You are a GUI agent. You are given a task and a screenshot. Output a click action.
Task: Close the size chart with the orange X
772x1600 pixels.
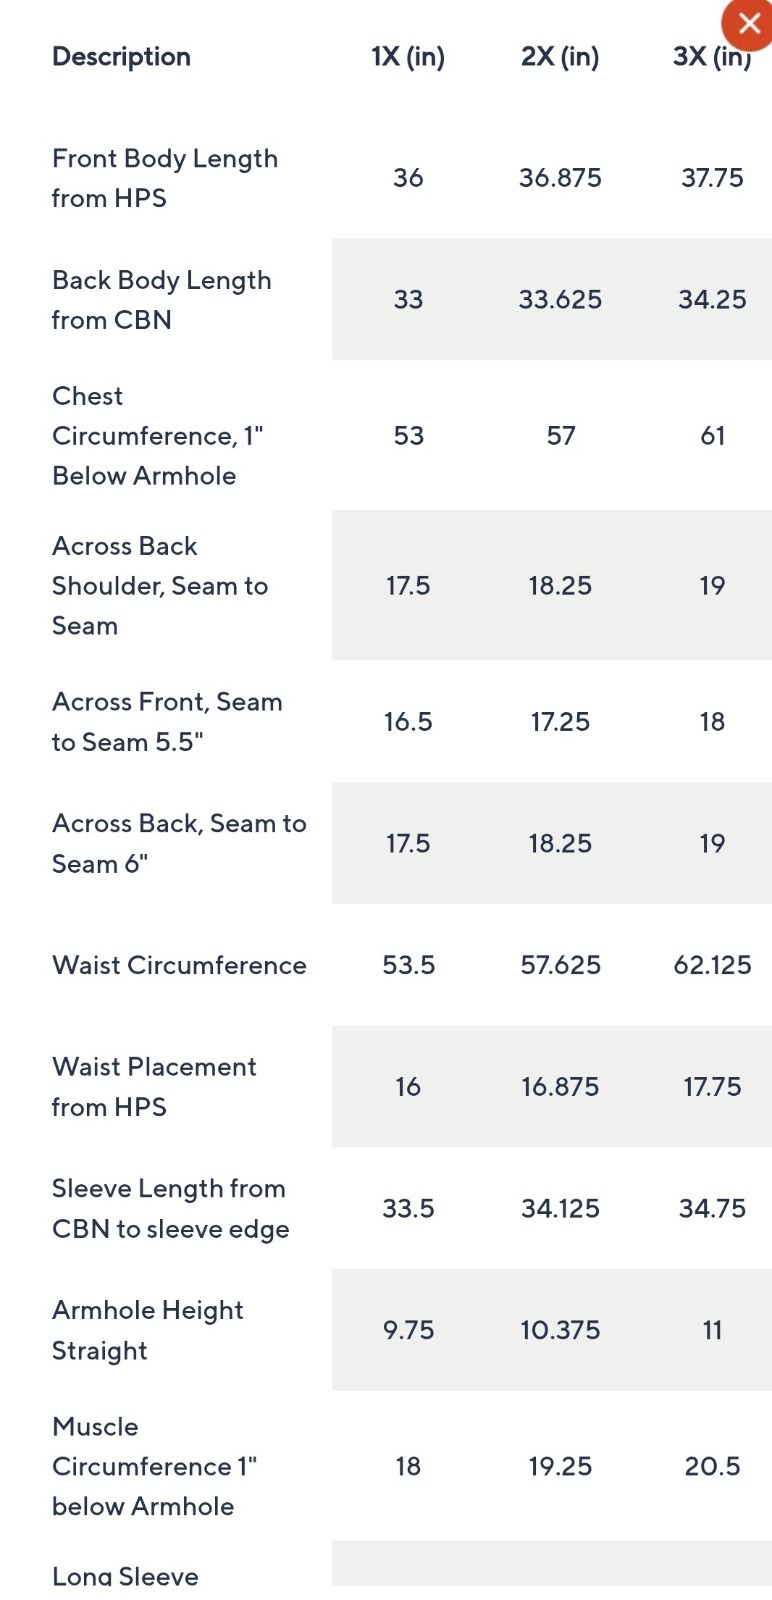pyautogui.click(x=748, y=24)
